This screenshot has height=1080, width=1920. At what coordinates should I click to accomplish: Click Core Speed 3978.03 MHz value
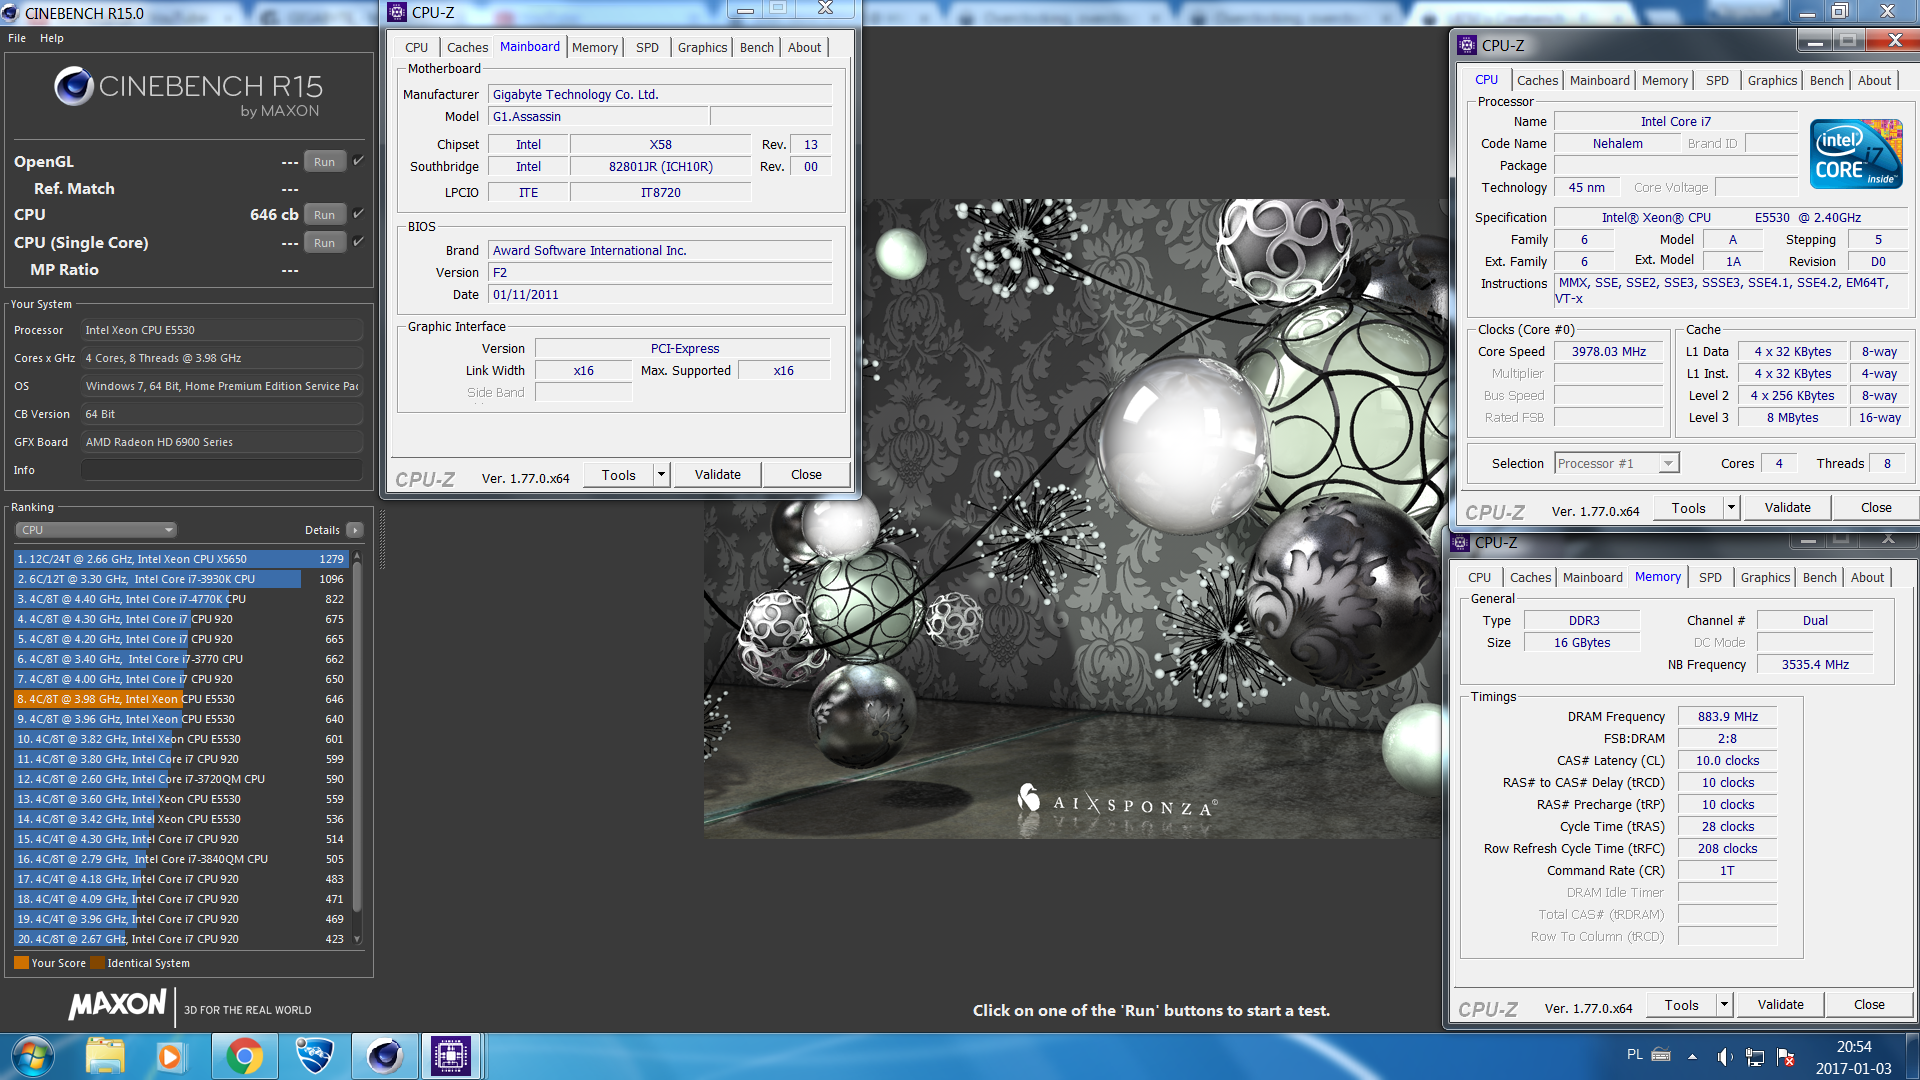(1608, 352)
